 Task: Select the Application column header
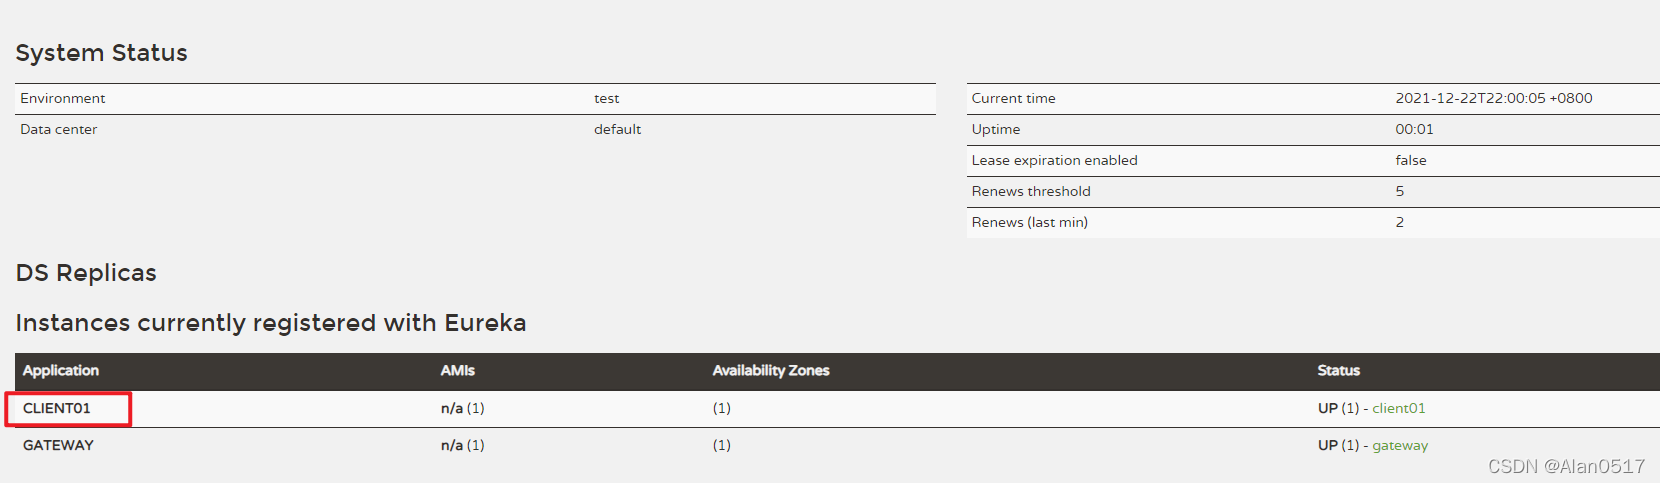click(61, 370)
